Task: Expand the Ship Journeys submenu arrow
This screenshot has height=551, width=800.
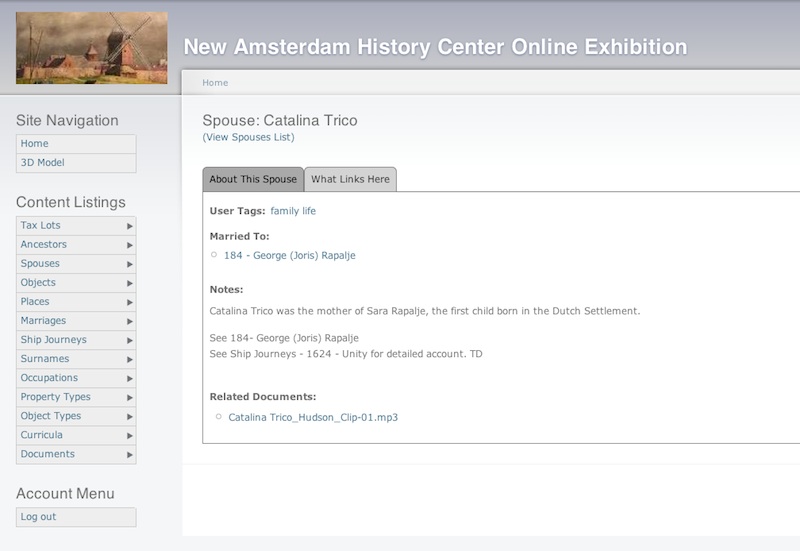Action: [x=130, y=340]
